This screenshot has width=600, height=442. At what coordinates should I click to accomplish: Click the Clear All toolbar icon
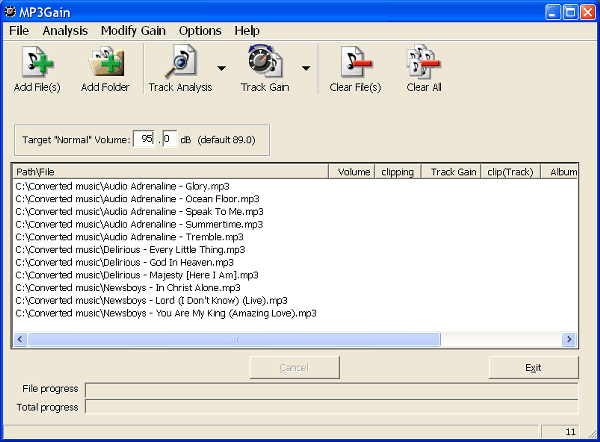pos(424,69)
